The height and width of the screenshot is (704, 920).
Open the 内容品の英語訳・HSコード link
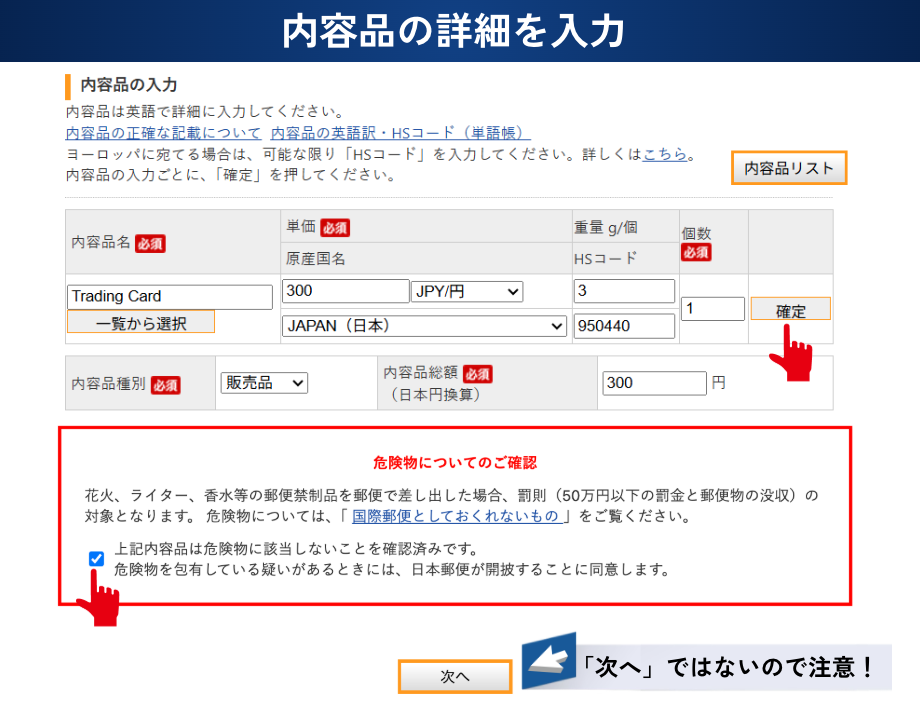coord(400,133)
